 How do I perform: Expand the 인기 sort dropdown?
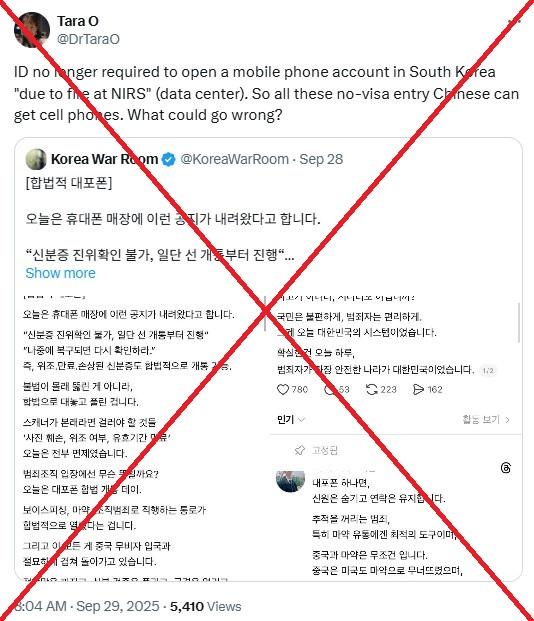[291, 419]
